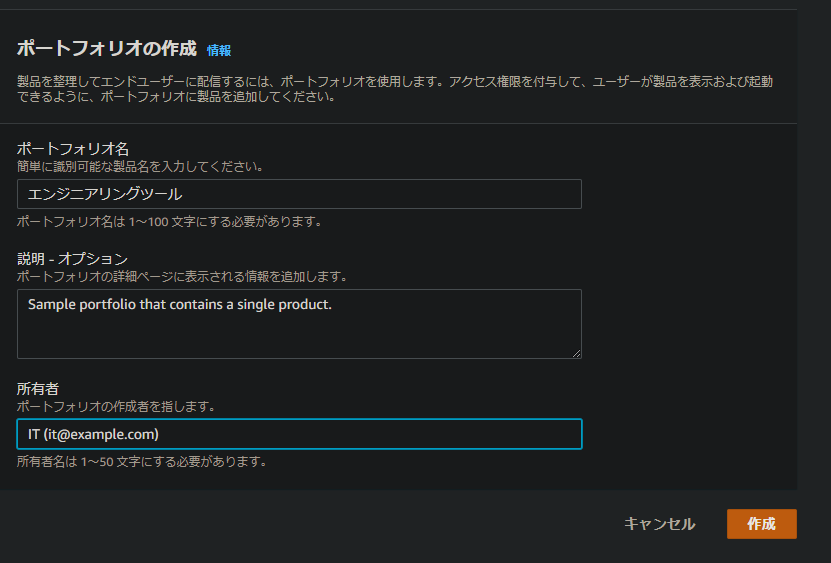Open the 情報 info link
This screenshot has height=563, width=831.
(219, 50)
